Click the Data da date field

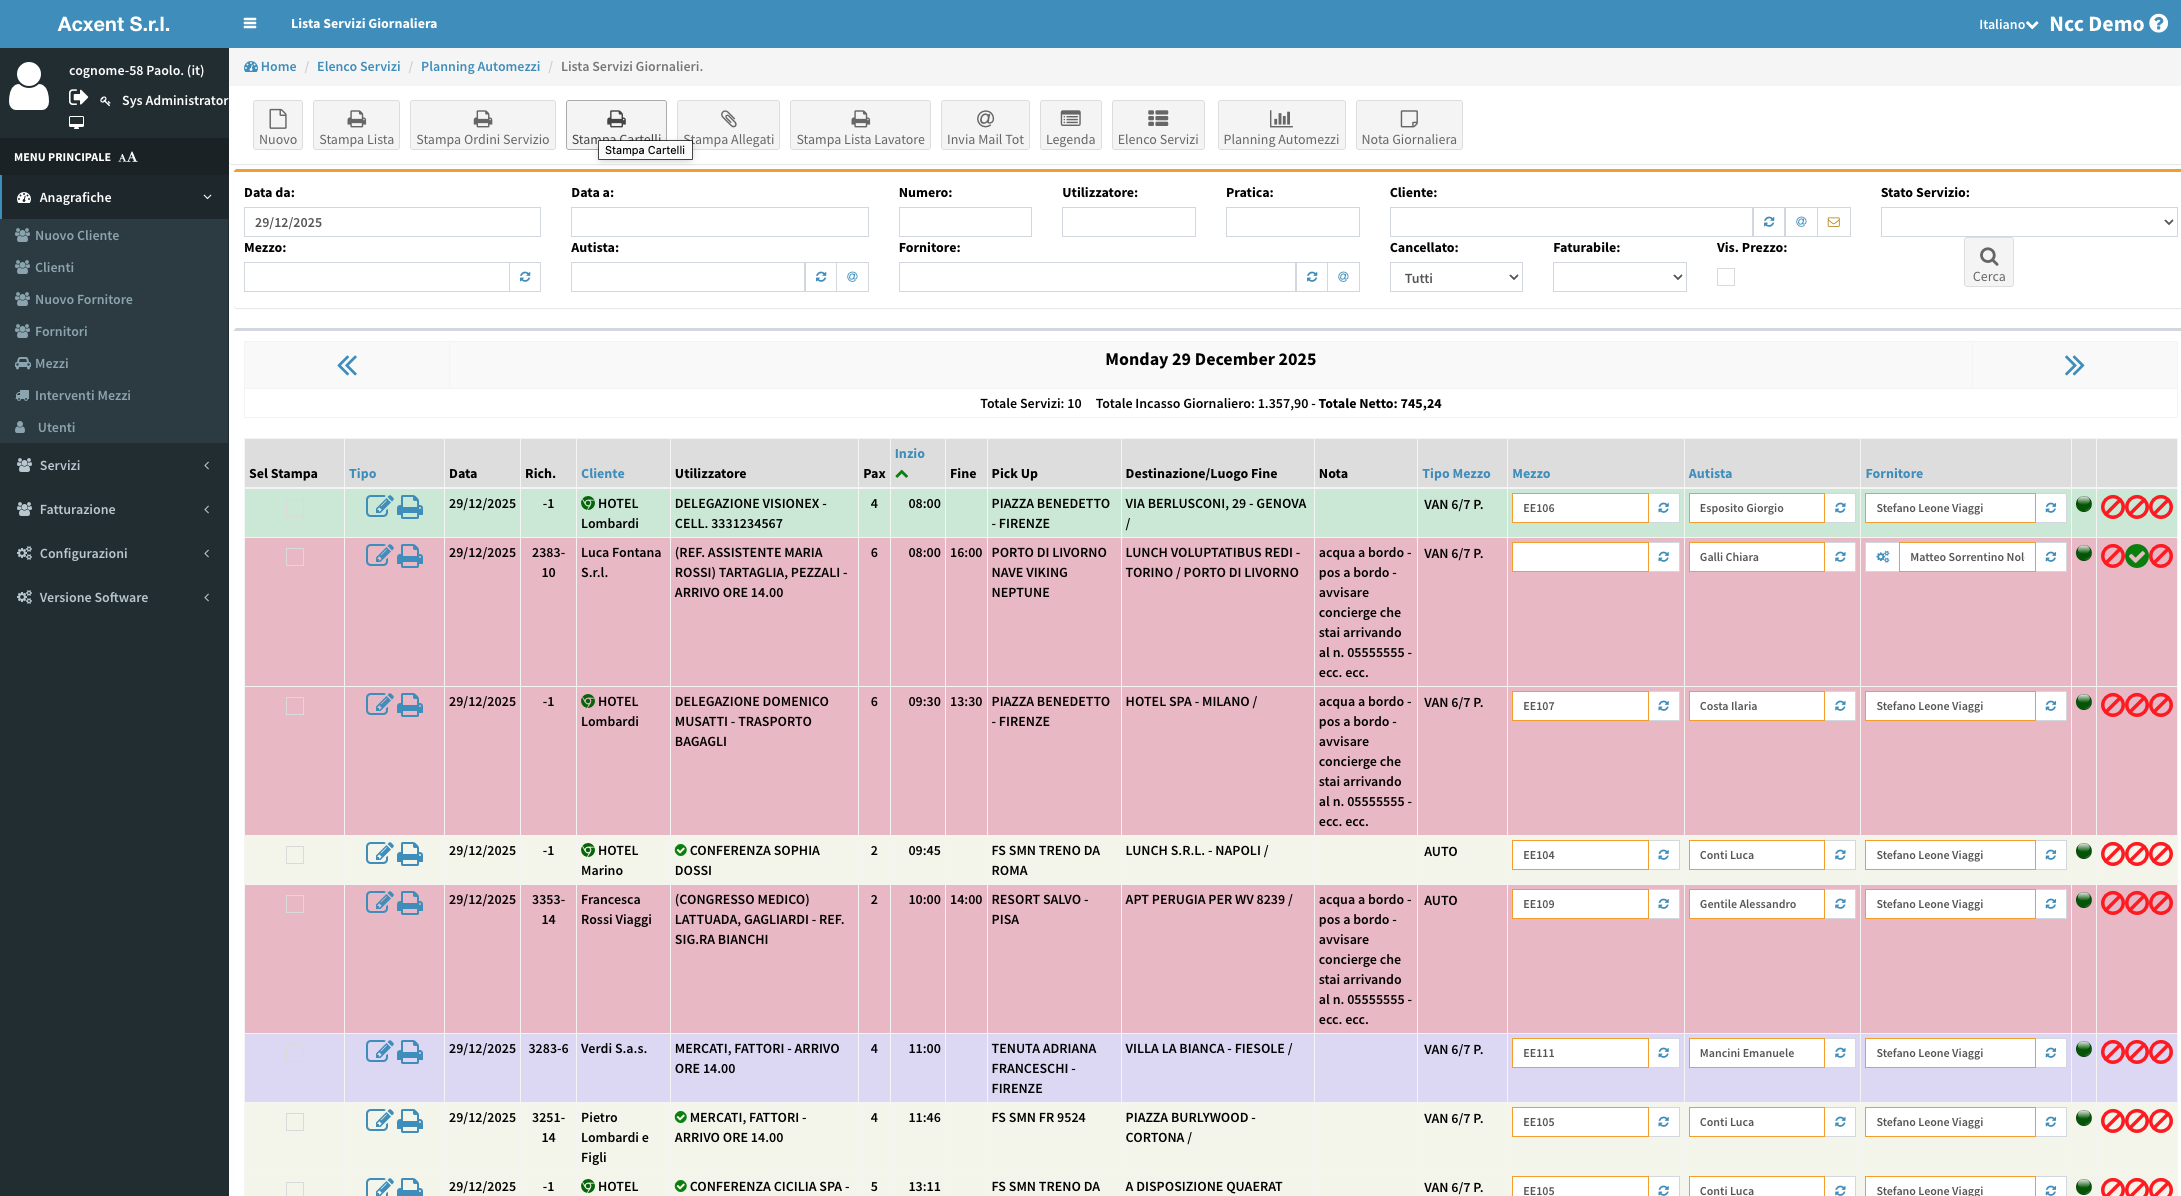click(392, 222)
